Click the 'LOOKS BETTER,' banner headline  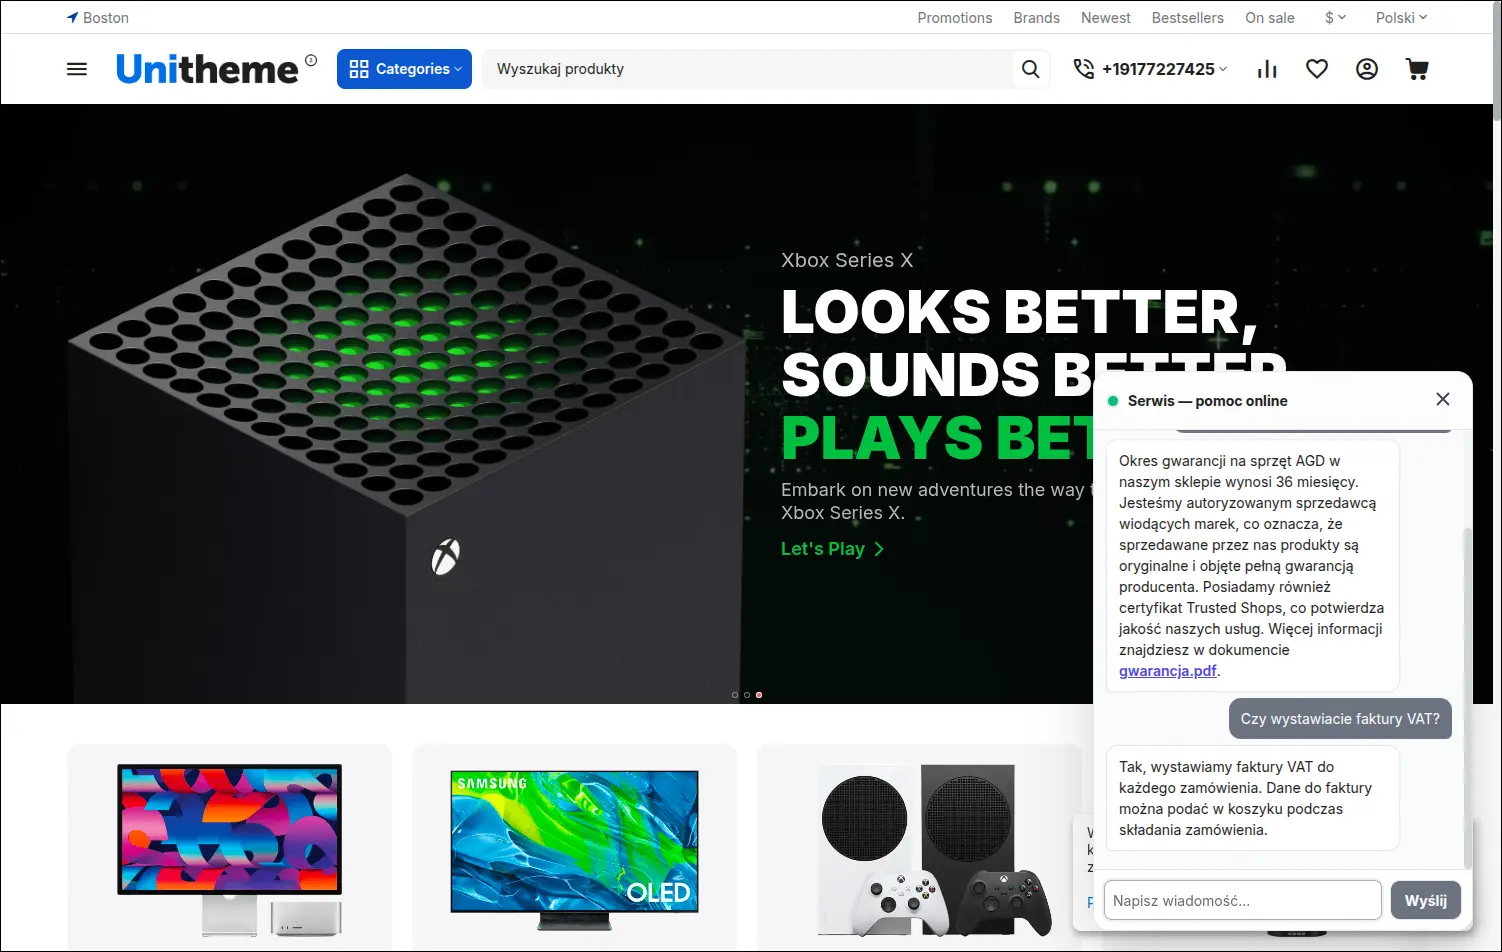click(x=1019, y=312)
